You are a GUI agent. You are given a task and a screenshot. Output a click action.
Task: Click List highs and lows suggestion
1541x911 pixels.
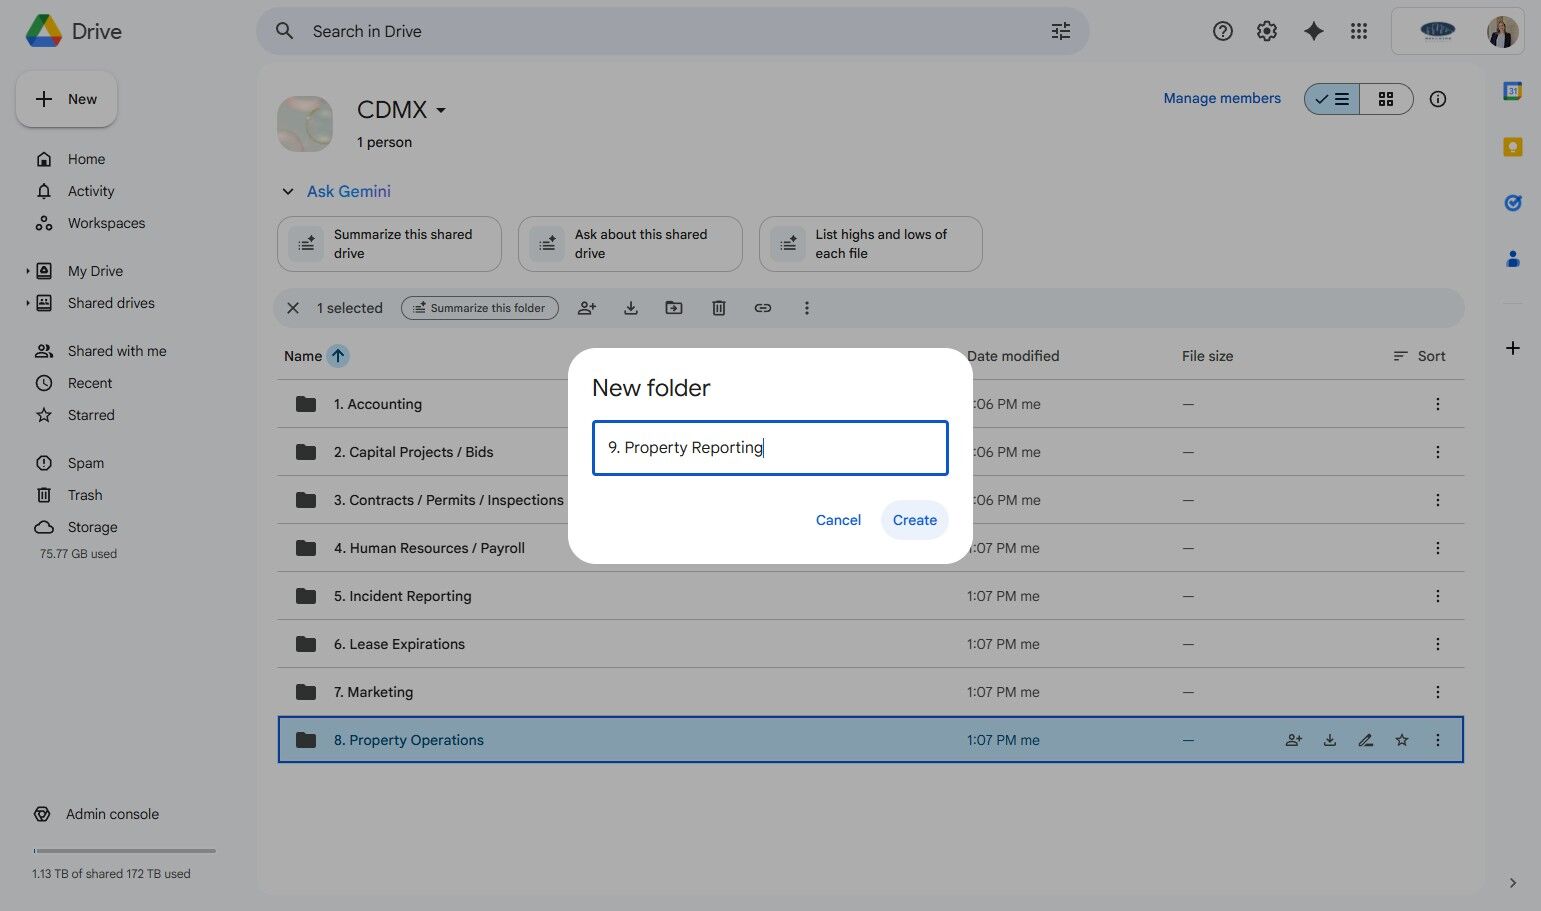pyautogui.click(x=871, y=244)
